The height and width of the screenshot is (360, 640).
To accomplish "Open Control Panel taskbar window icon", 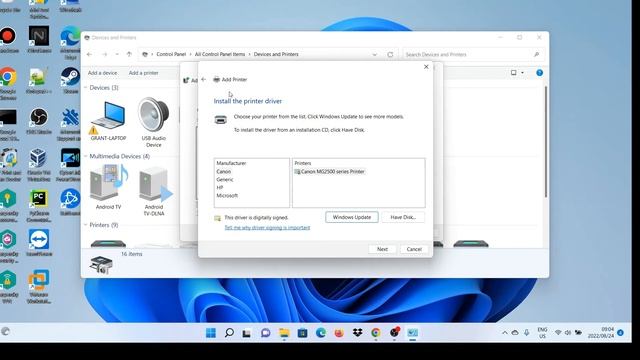I will [413, 333].
